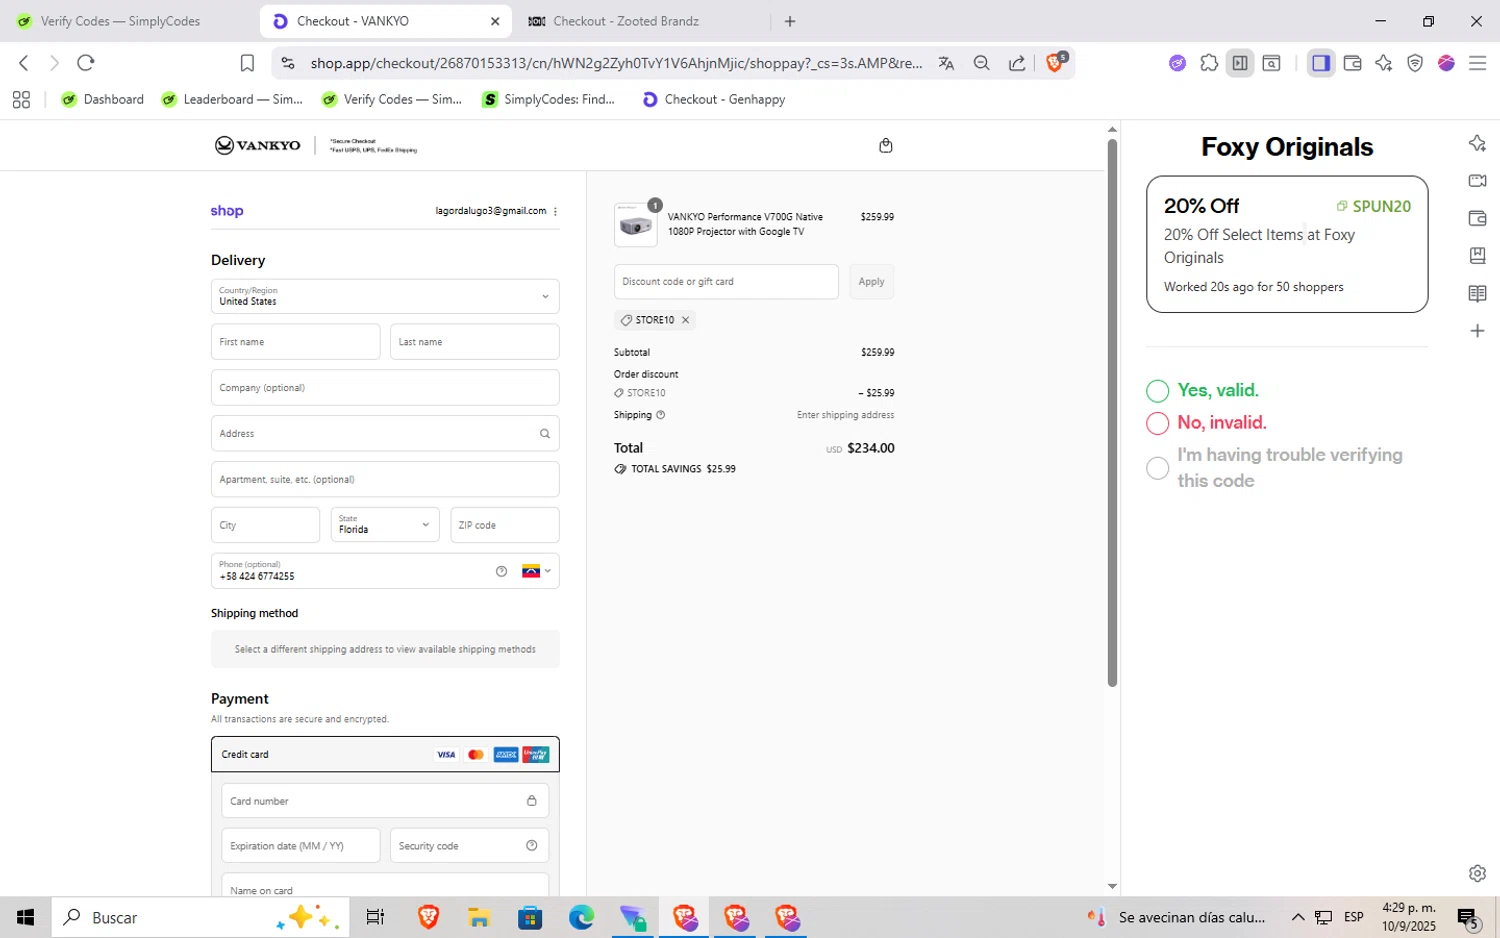Viewport: 1500px width, 938px height.
Task: Click the zoom magnifier icon in address bar
Action: coord(981,63)
